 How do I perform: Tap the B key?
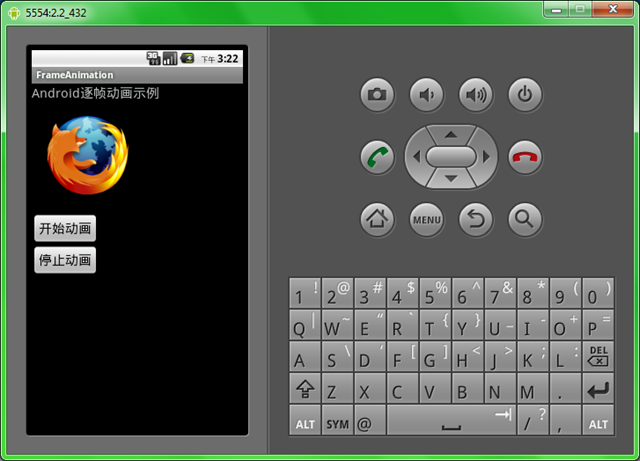(x=468, y=388)
